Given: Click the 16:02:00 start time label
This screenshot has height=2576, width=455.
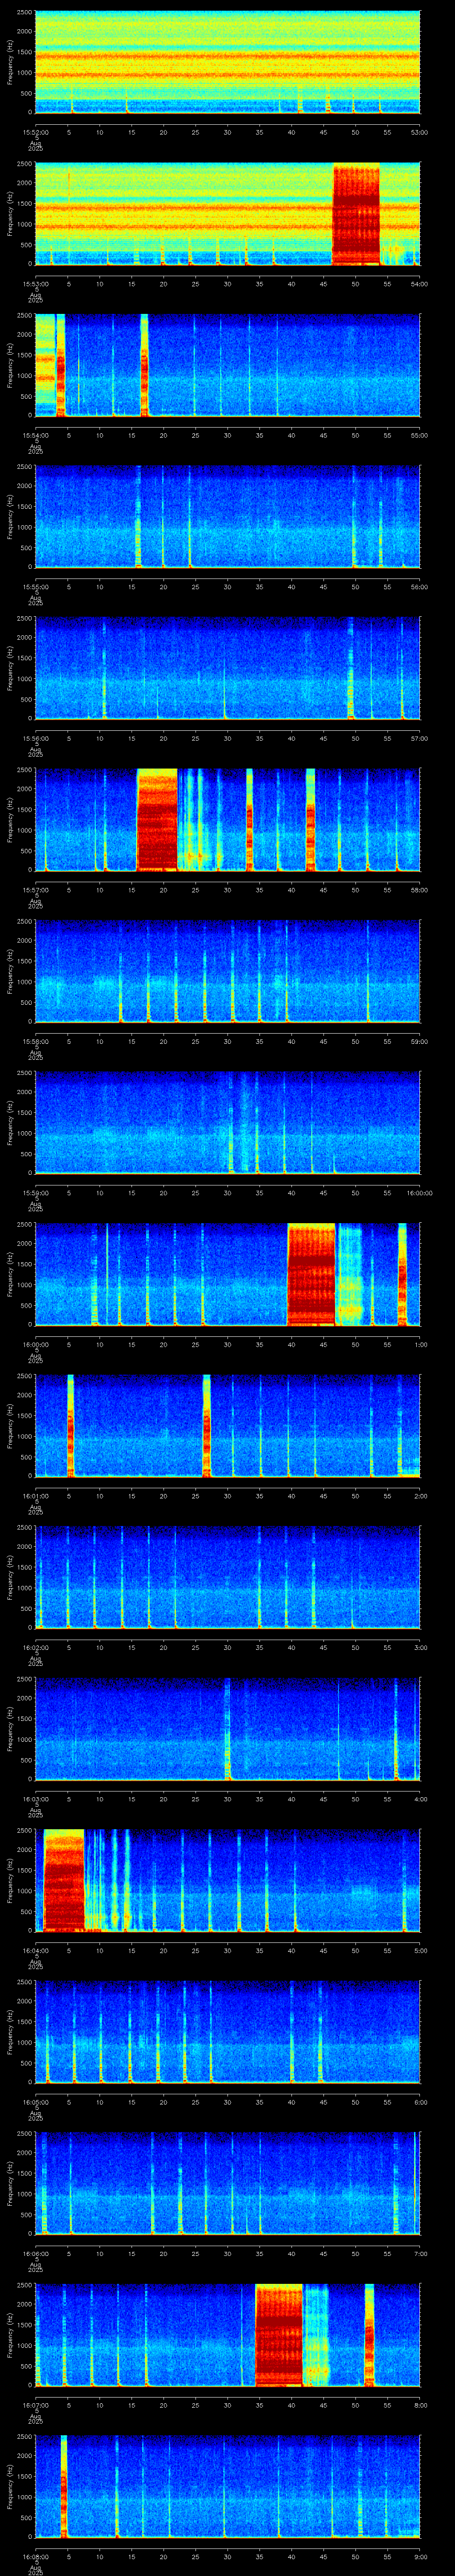Looking at the screenshot, I should 35,1647.
